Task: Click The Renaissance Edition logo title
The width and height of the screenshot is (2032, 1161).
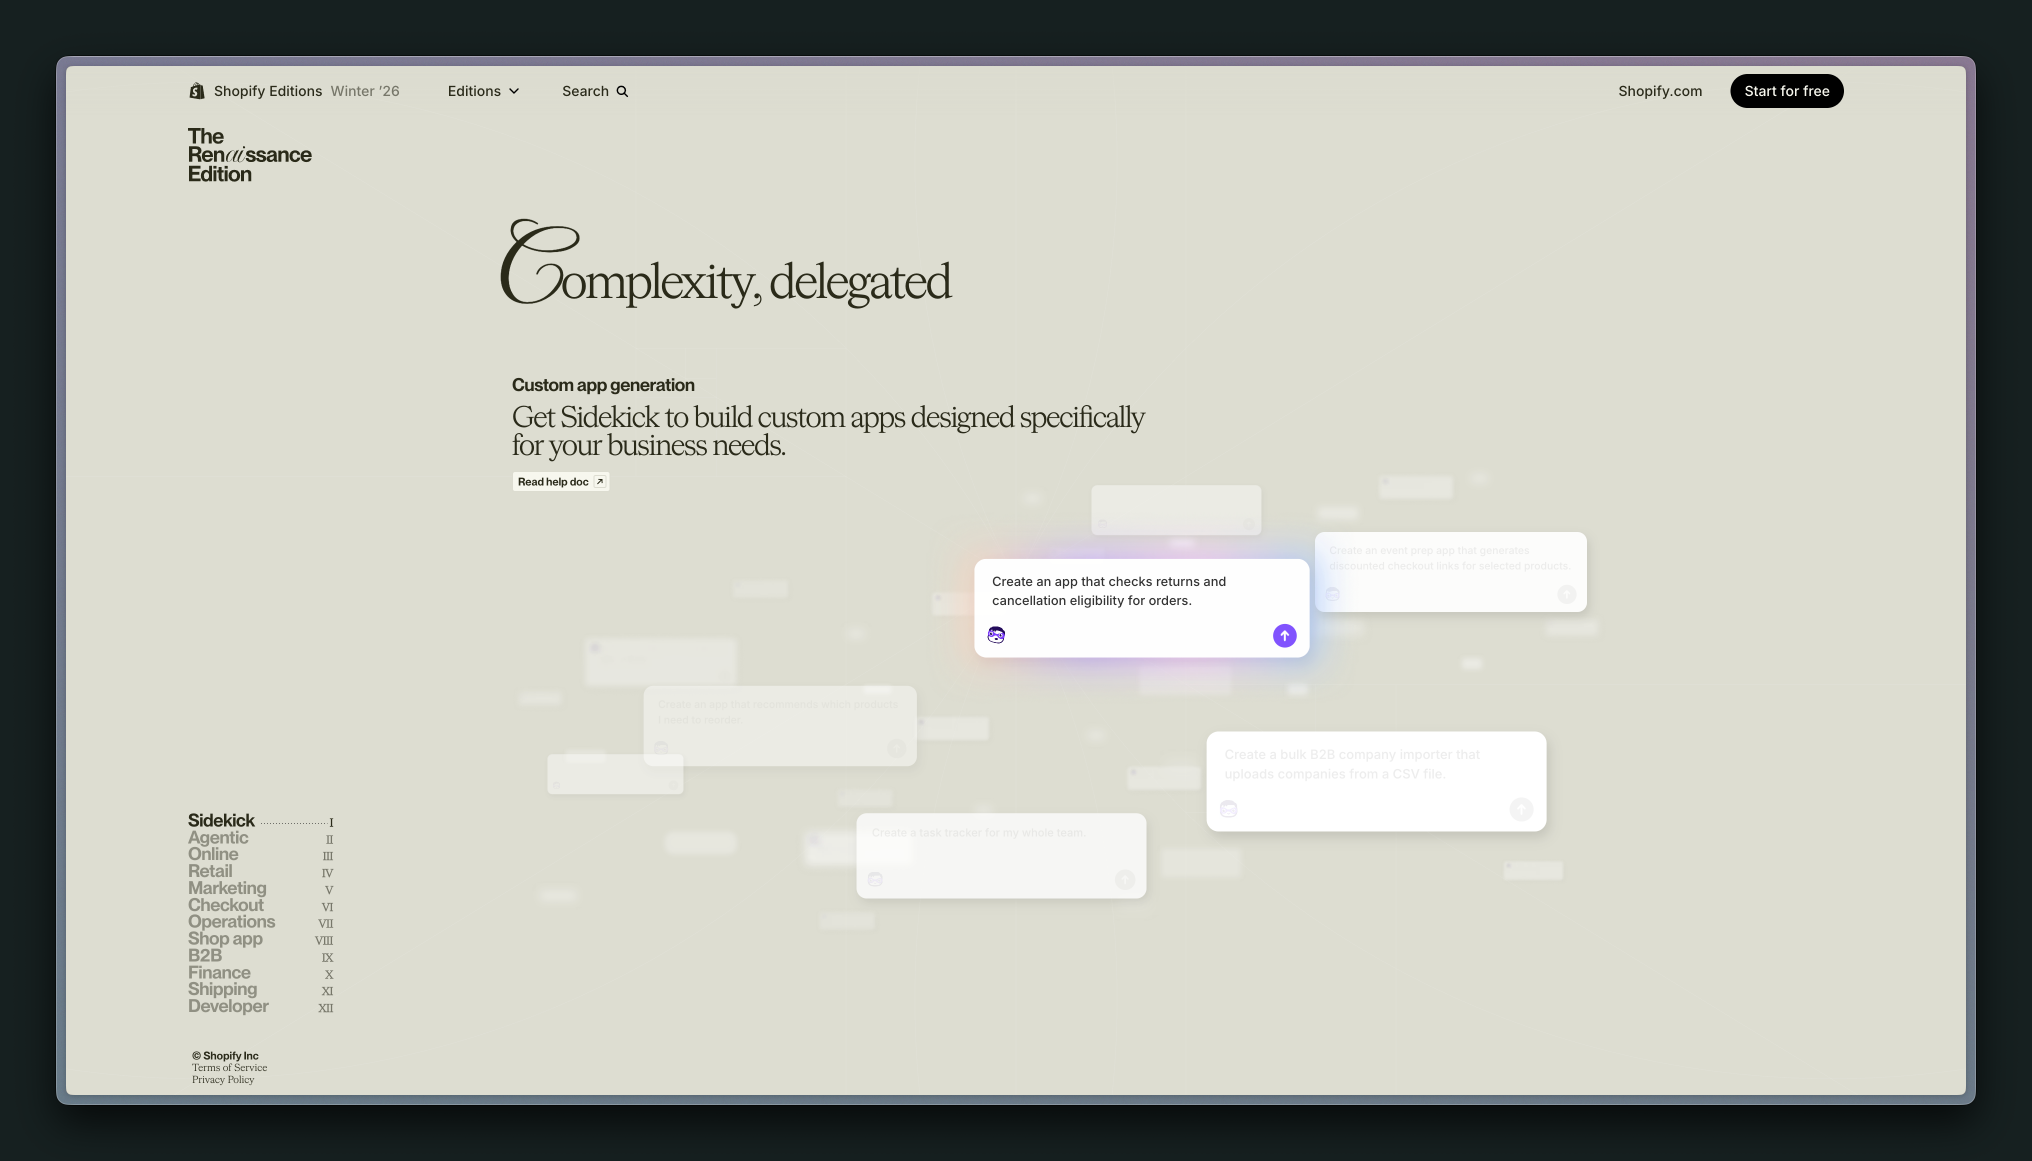Action: (x=249, y=155)
